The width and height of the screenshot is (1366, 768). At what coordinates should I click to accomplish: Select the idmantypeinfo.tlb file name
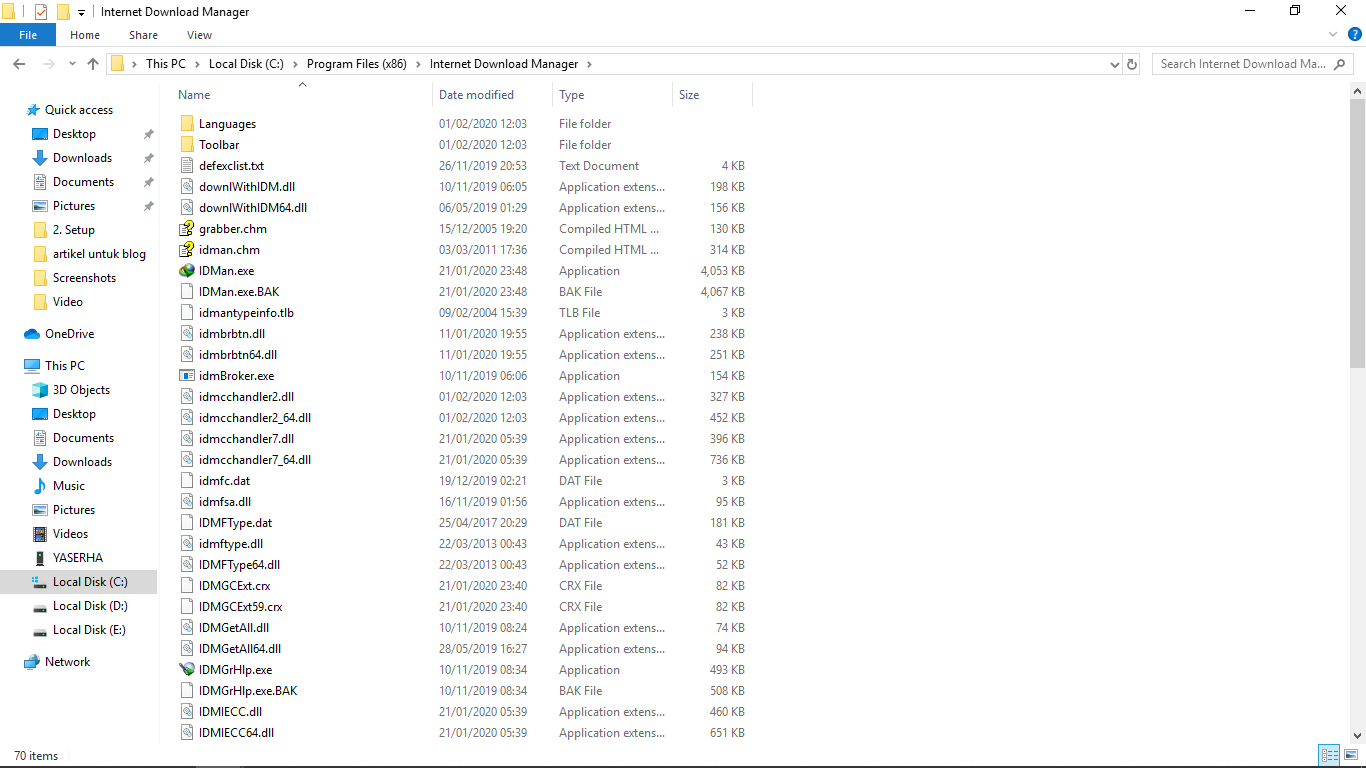(246, 313)
